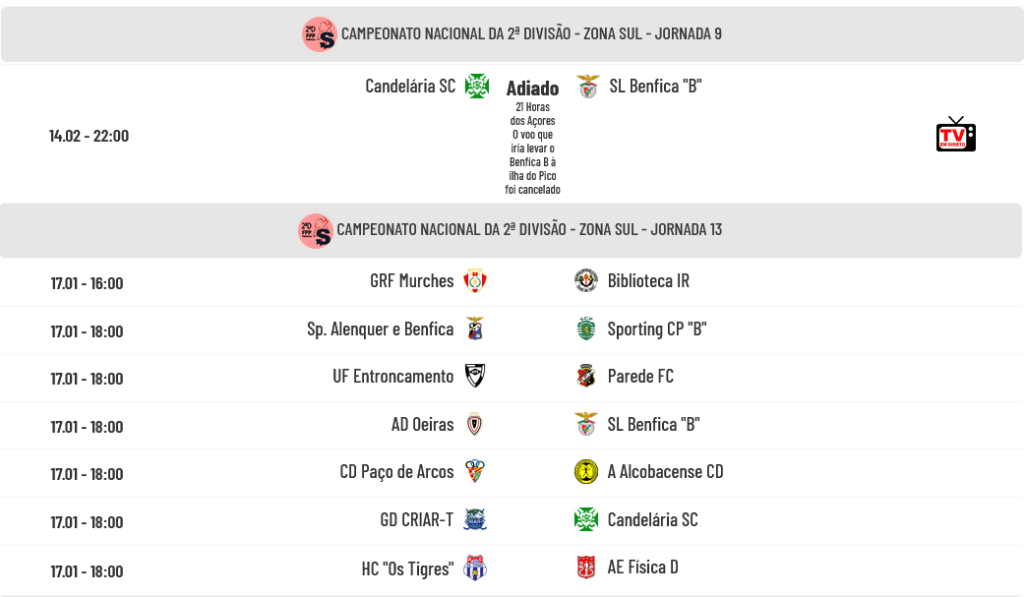Select the AD Oeiras team name
1024x597 pixels.
pos(422,424)
